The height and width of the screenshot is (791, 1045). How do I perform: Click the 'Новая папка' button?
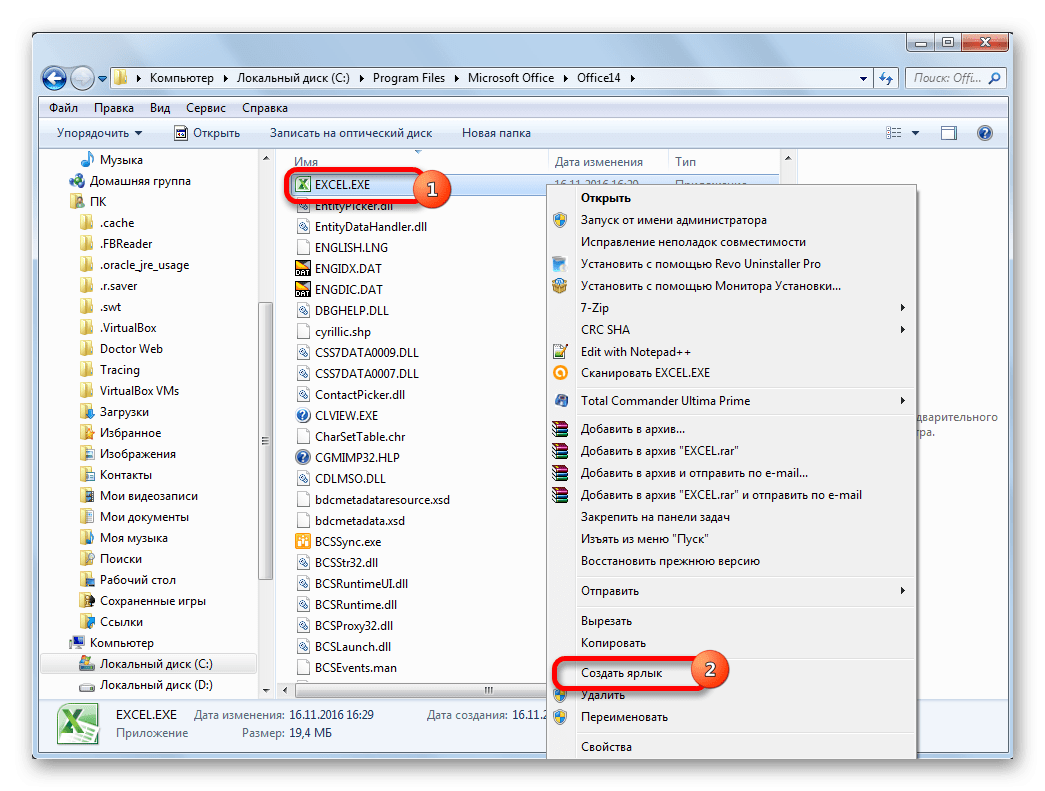pyautogui.click(x=496, y=133)
